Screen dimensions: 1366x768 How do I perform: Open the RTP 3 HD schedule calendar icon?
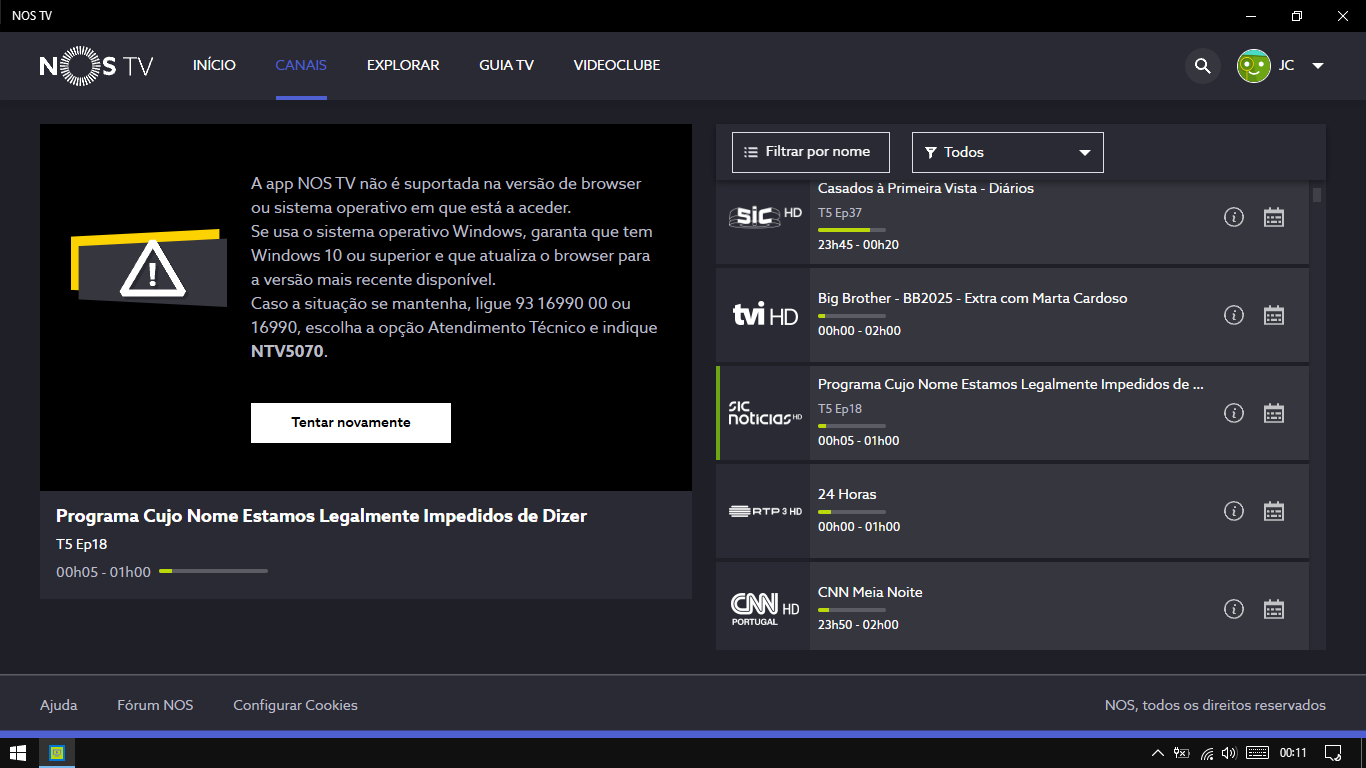point(1274,511)
